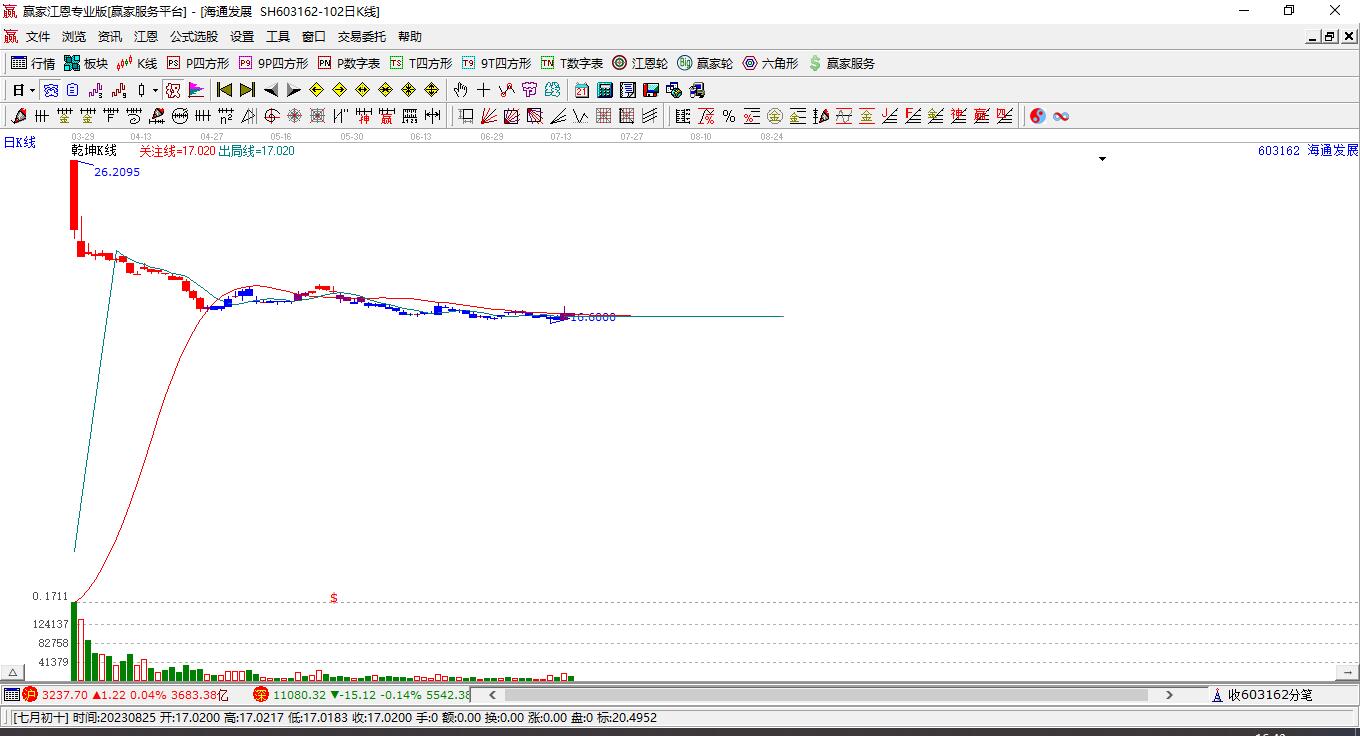The image size is (1360, 736).
Task: Open the 资讯 menu
Action: pos(110,37)
